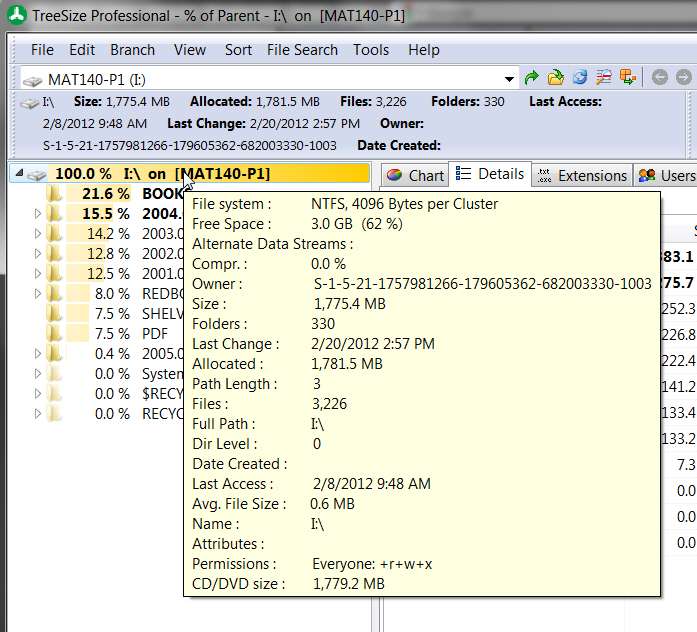Screen dimensions: 697x632
Task: Click the orange compare toolbar icon
Action: [x=628, y=78]
